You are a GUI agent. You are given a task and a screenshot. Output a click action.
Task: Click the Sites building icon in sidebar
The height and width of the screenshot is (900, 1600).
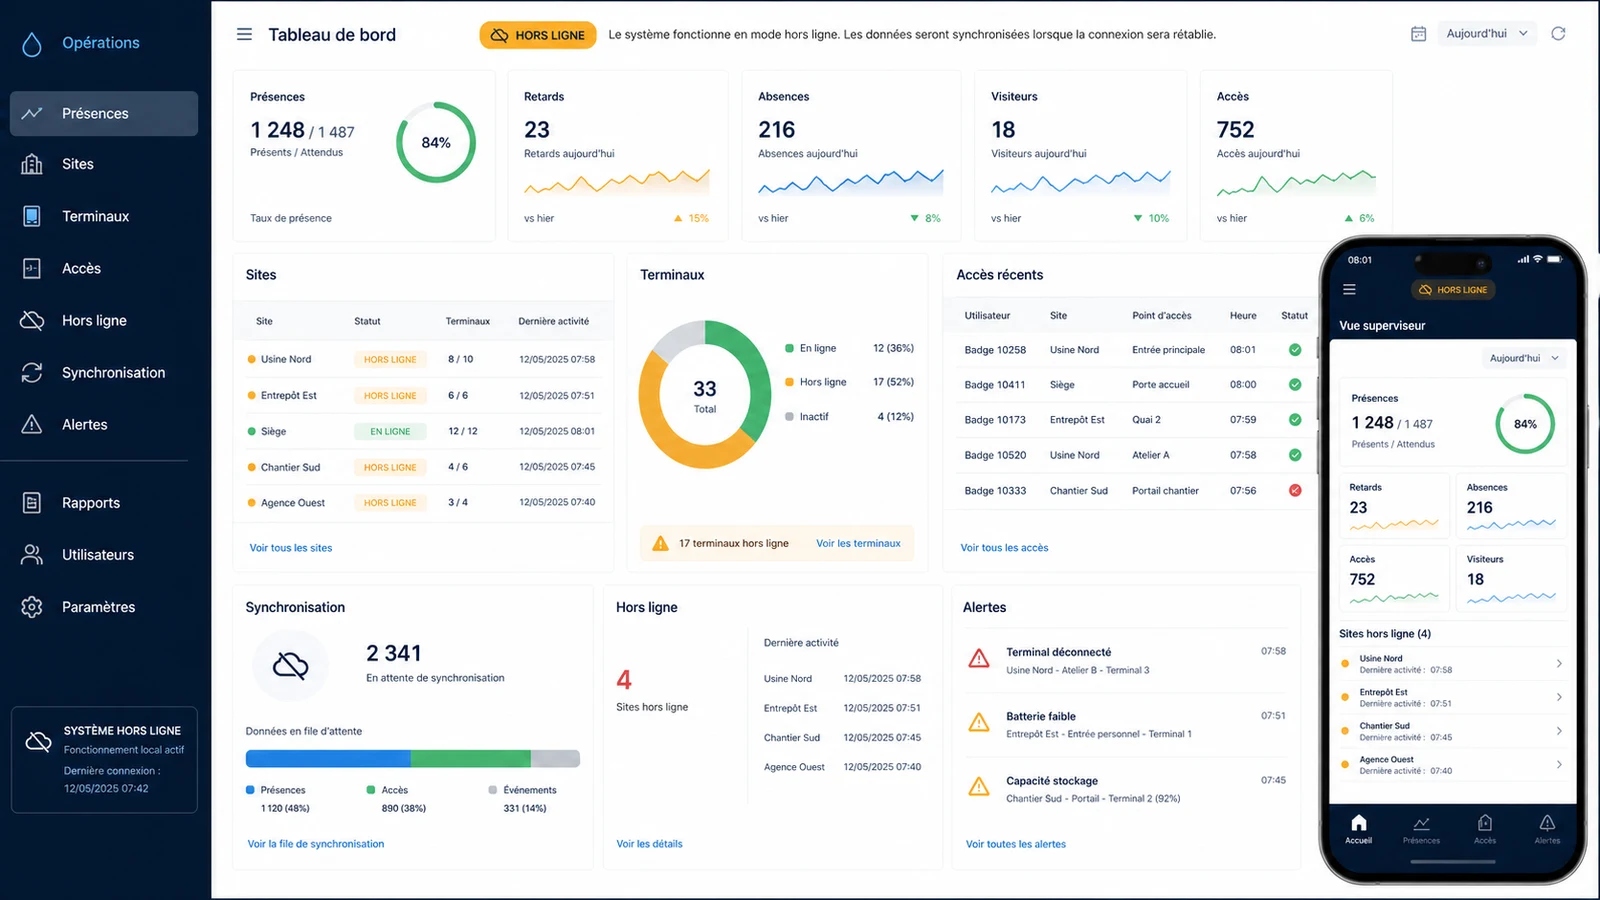point(32,164)
